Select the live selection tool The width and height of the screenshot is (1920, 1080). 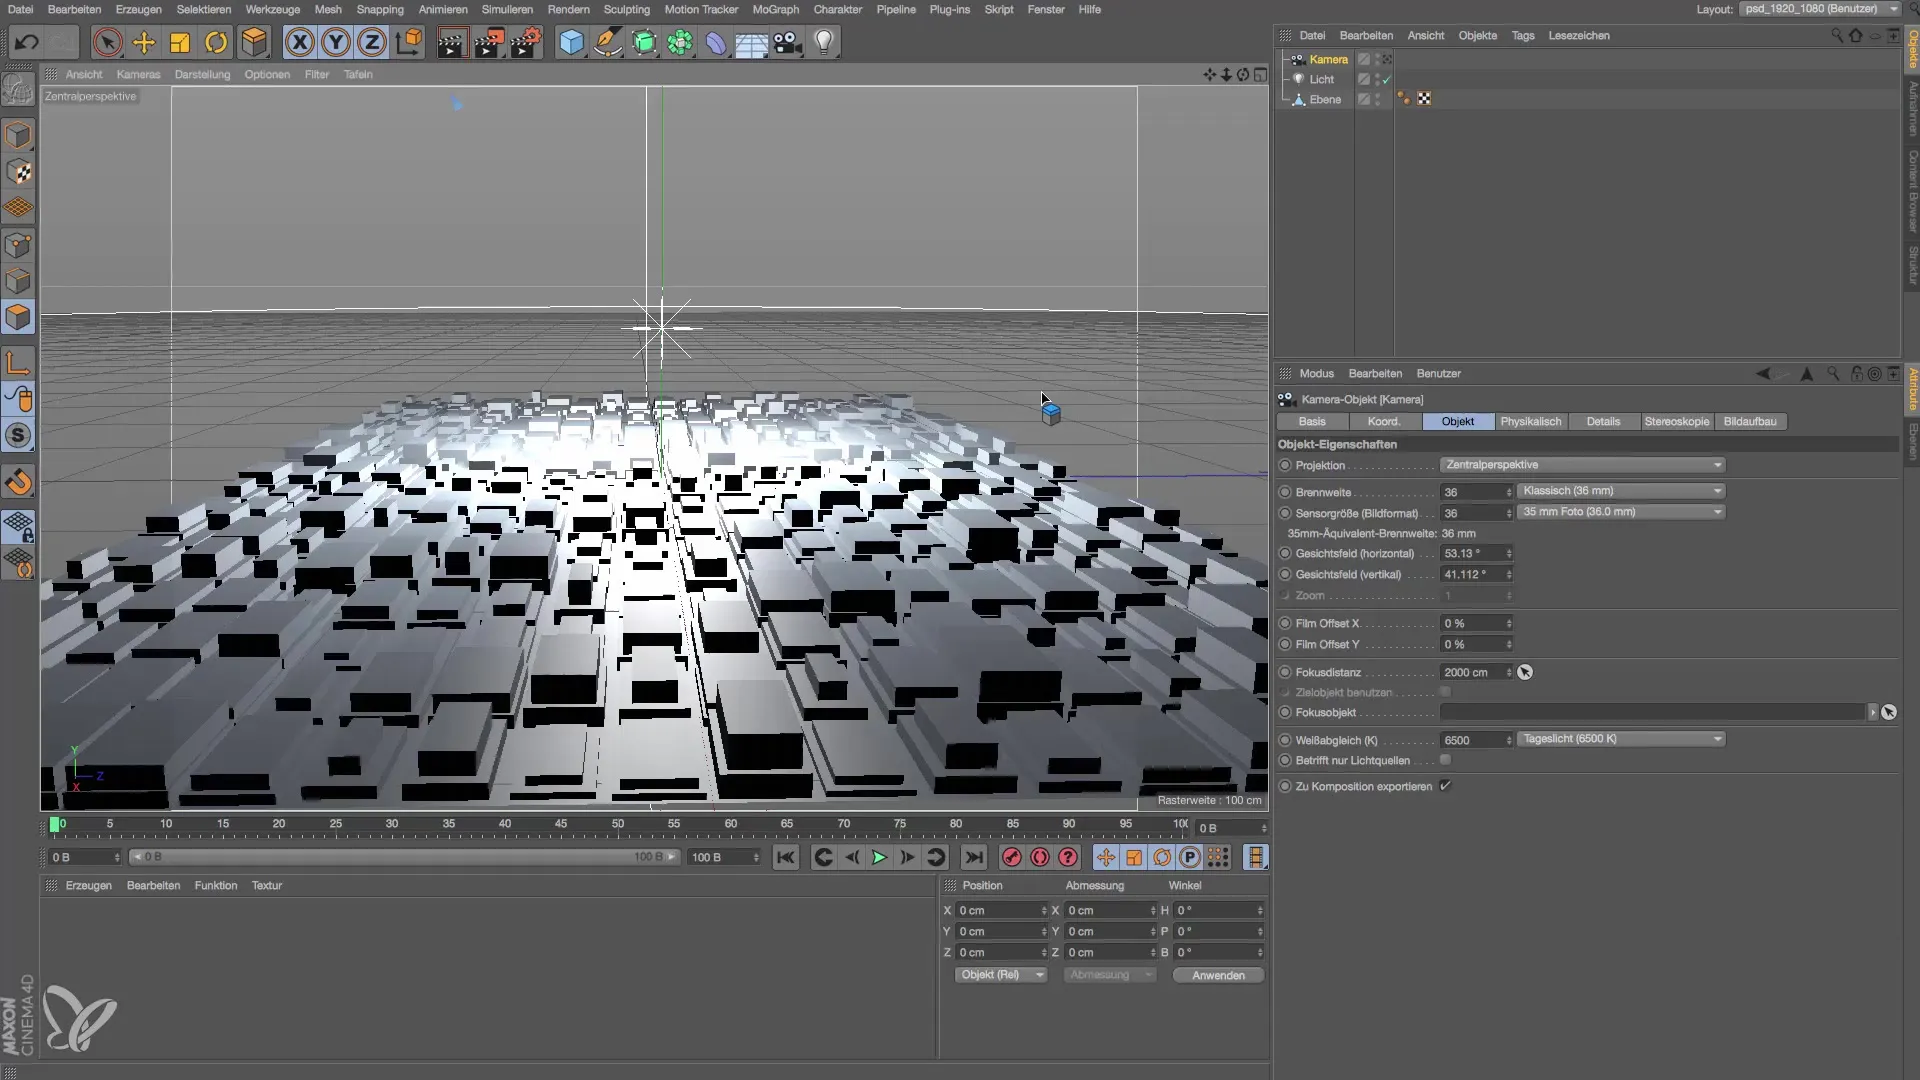click(107, 42)
